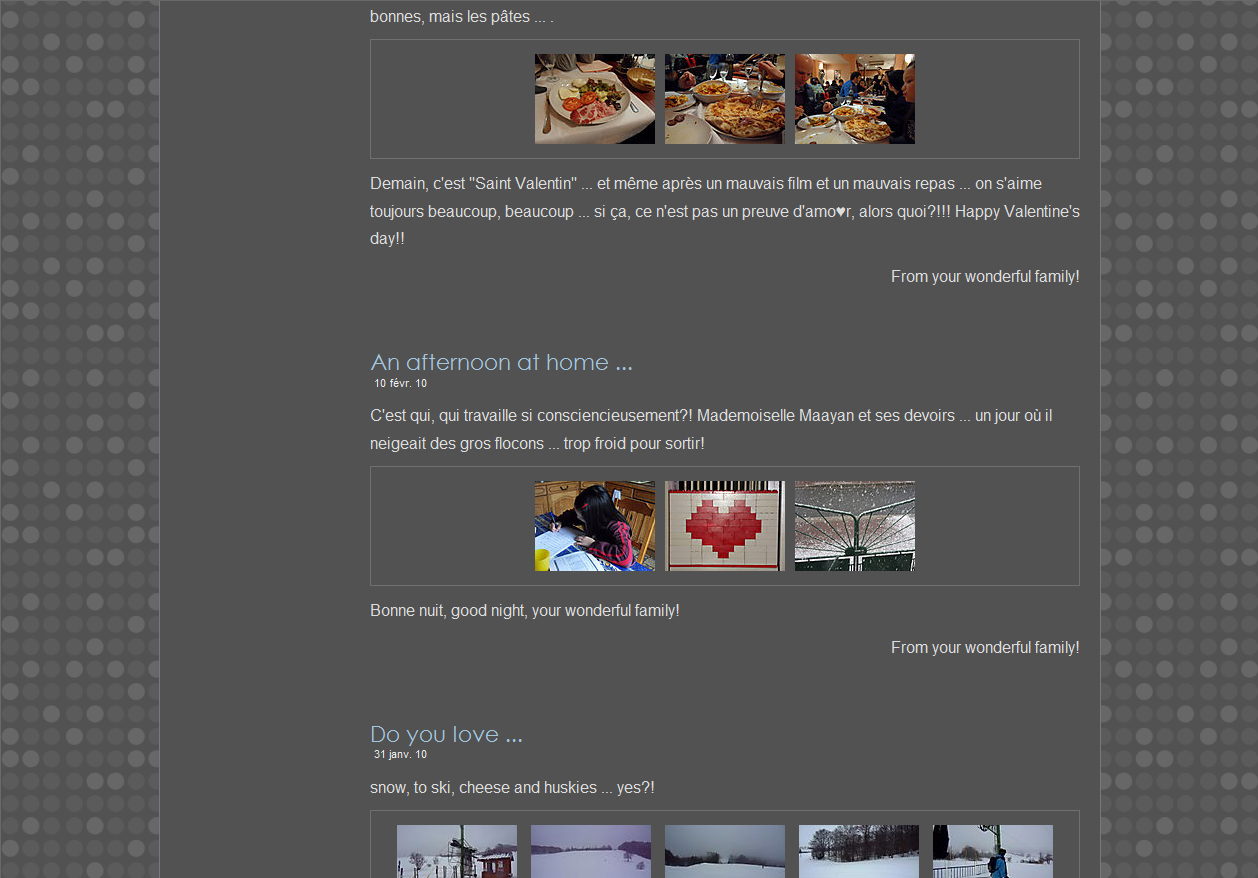Click the signature under the Saint Valentin paragraph
Image resolution: width=1258 pixels, height=878 pixels.
coord(984,277)
